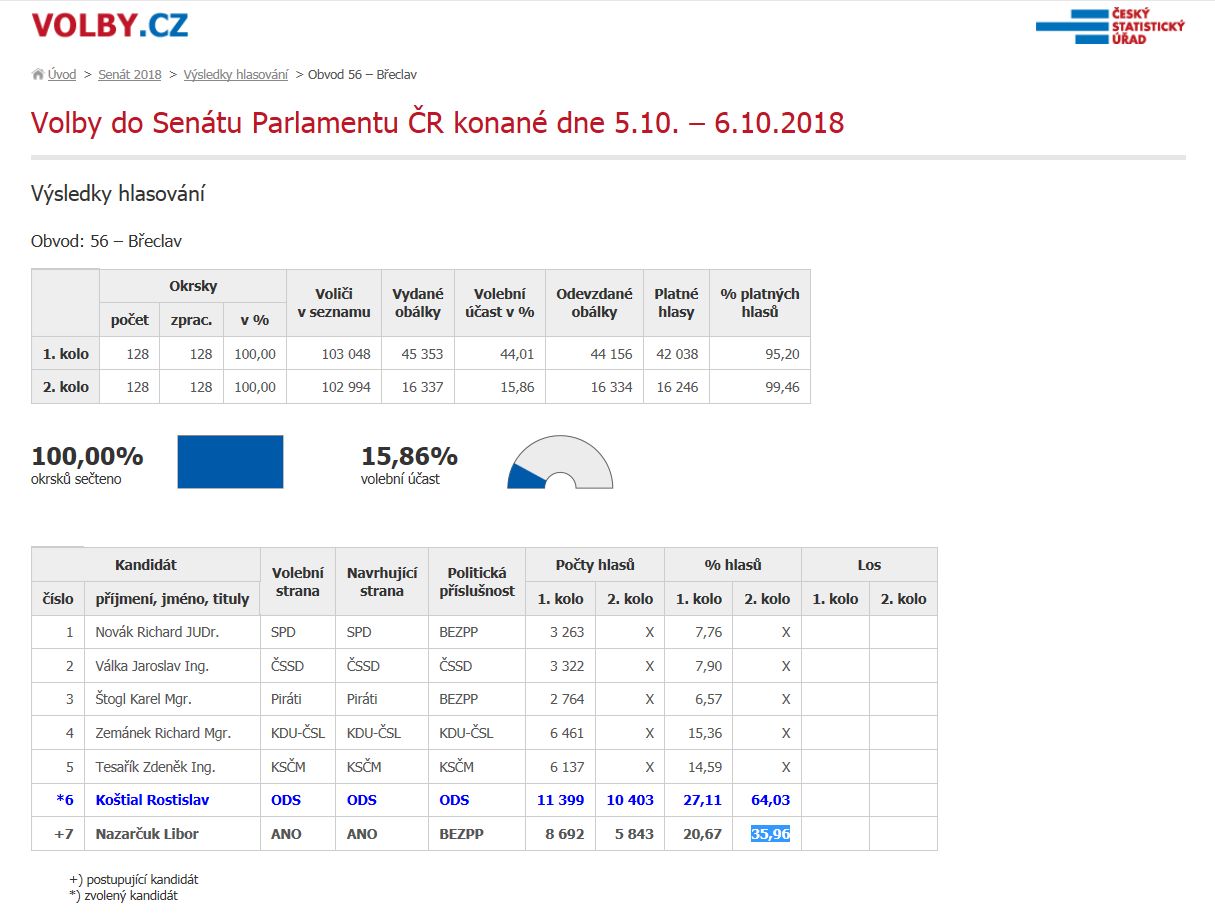Click the blue 100% counted progress bar
This screenshot has width=1215, height=917.
[230, 462]
